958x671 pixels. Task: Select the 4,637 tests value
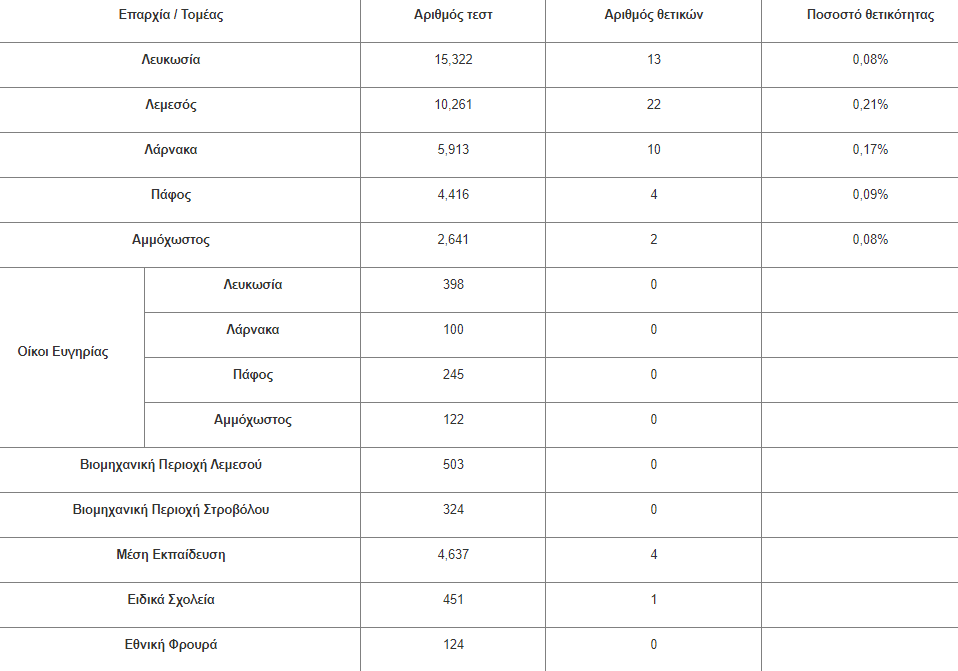(453, 555)
